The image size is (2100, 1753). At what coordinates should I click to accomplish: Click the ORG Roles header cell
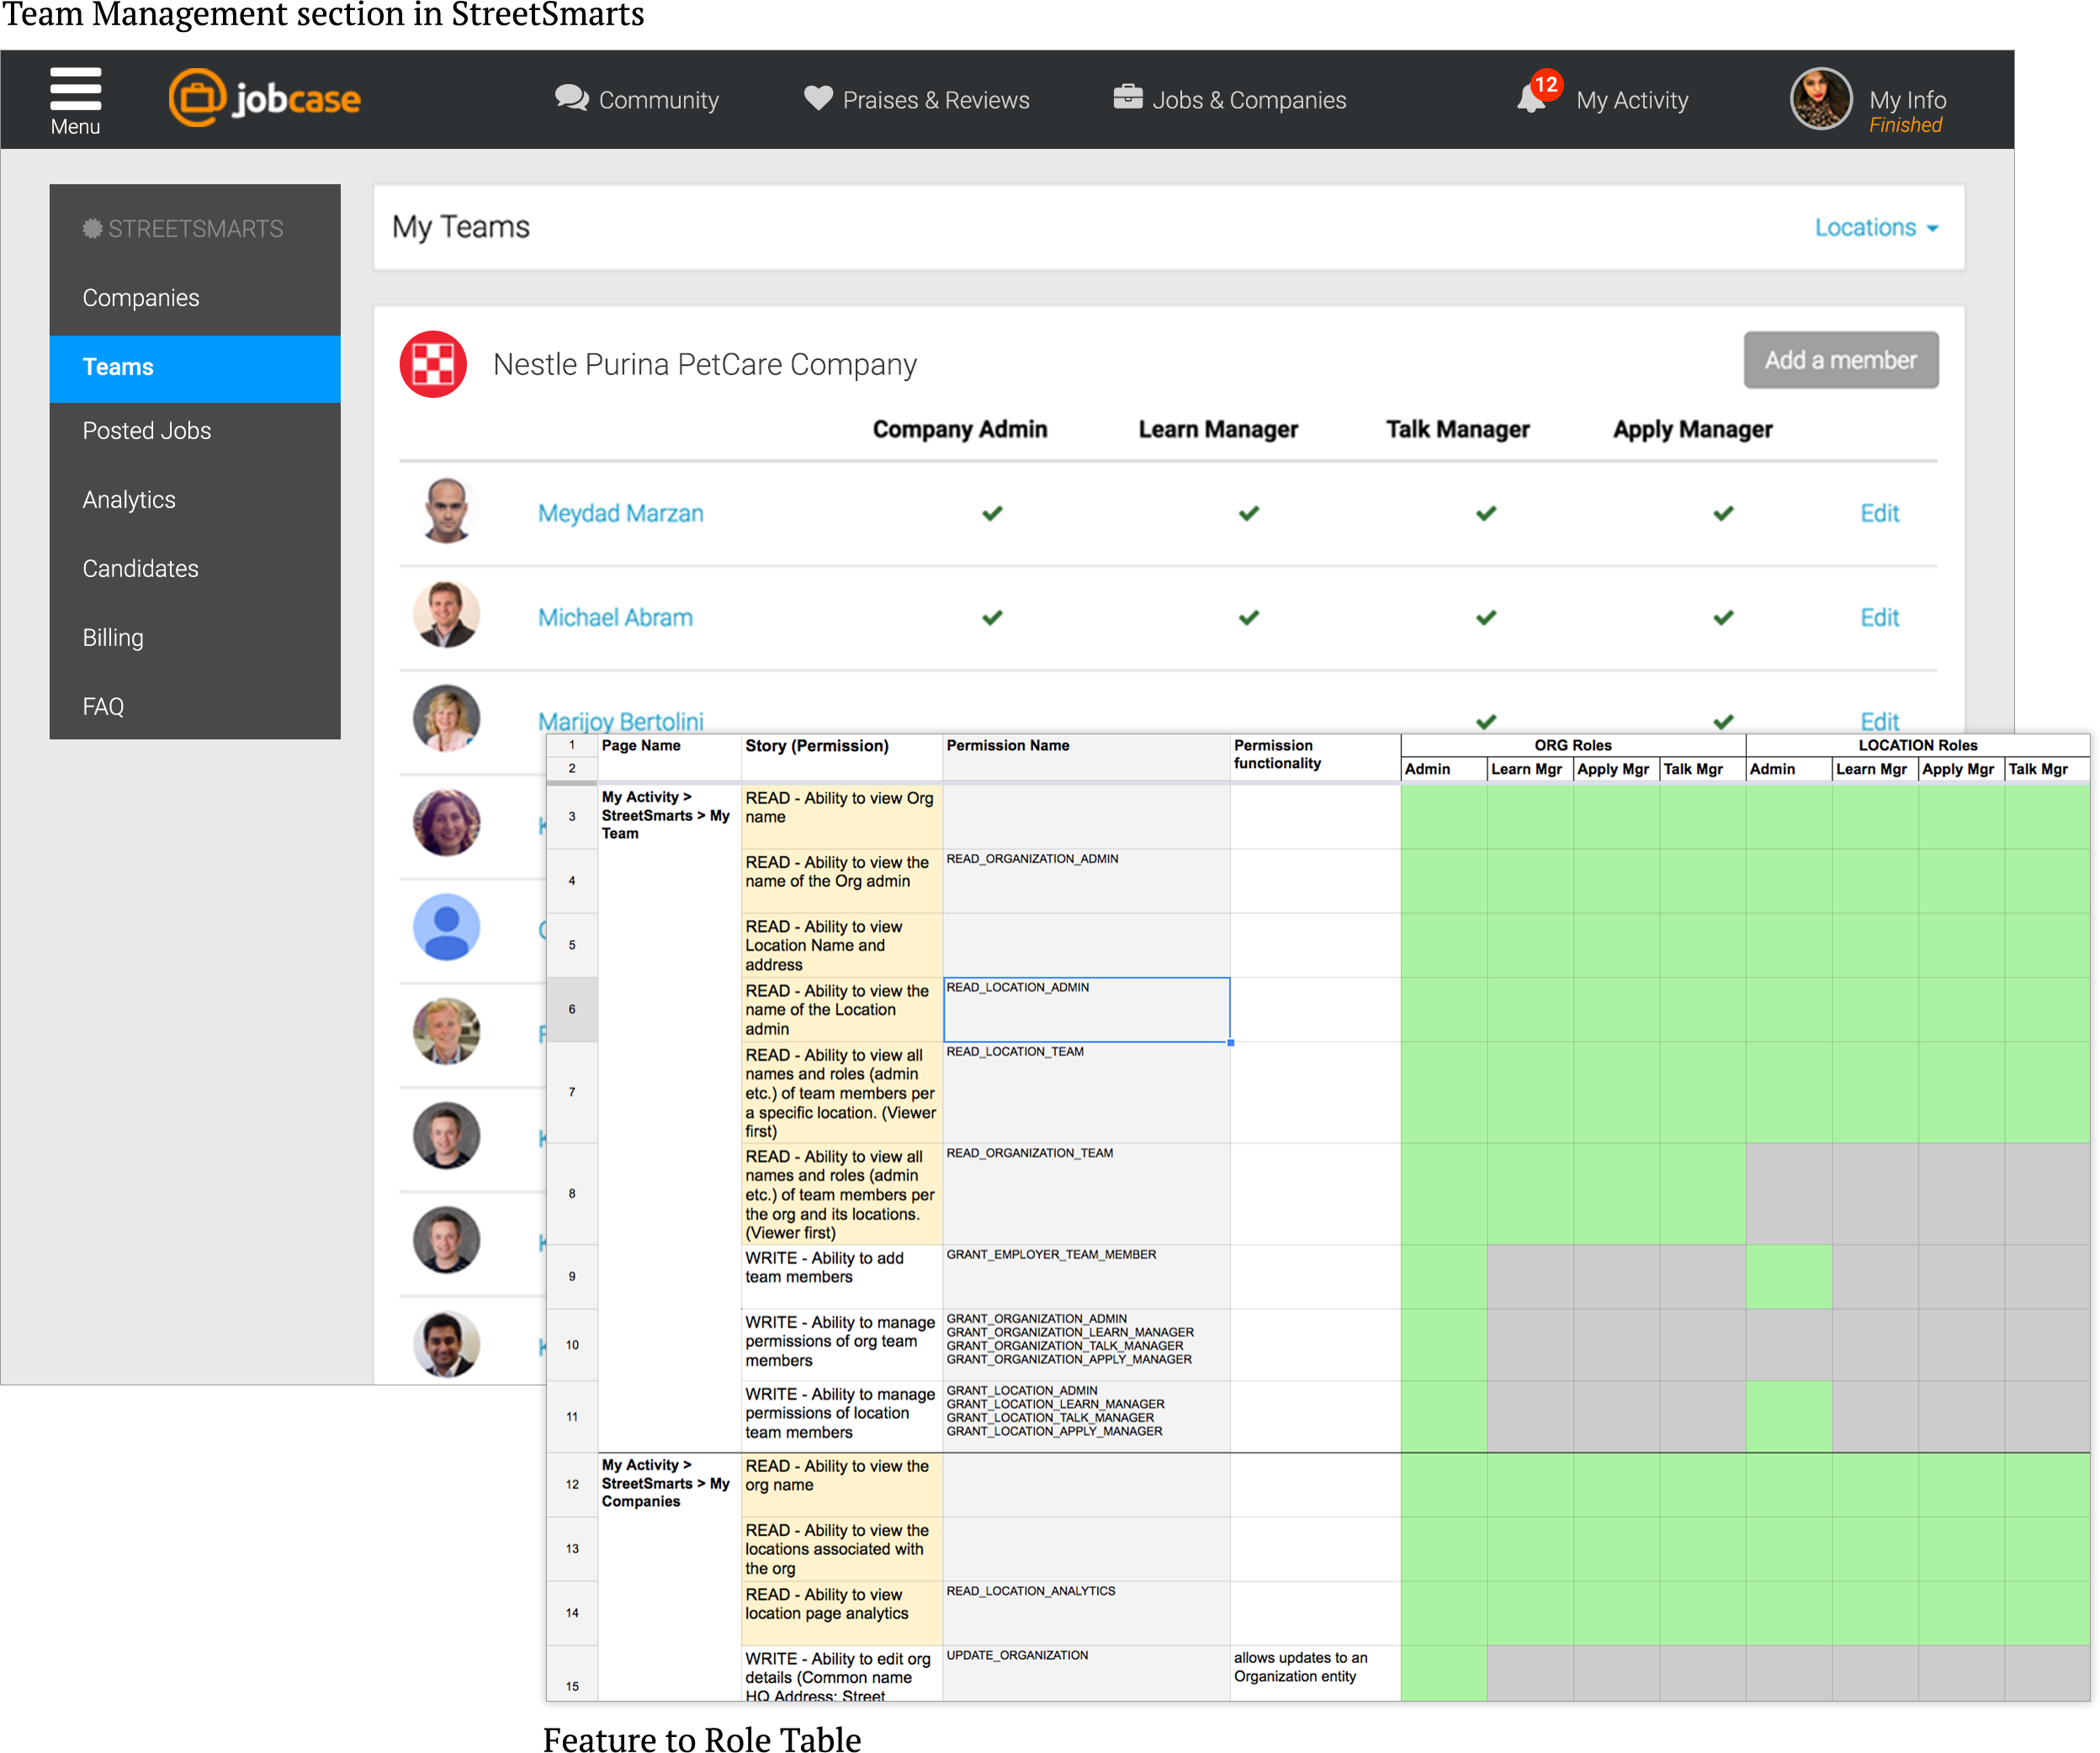coord(1572,745)
